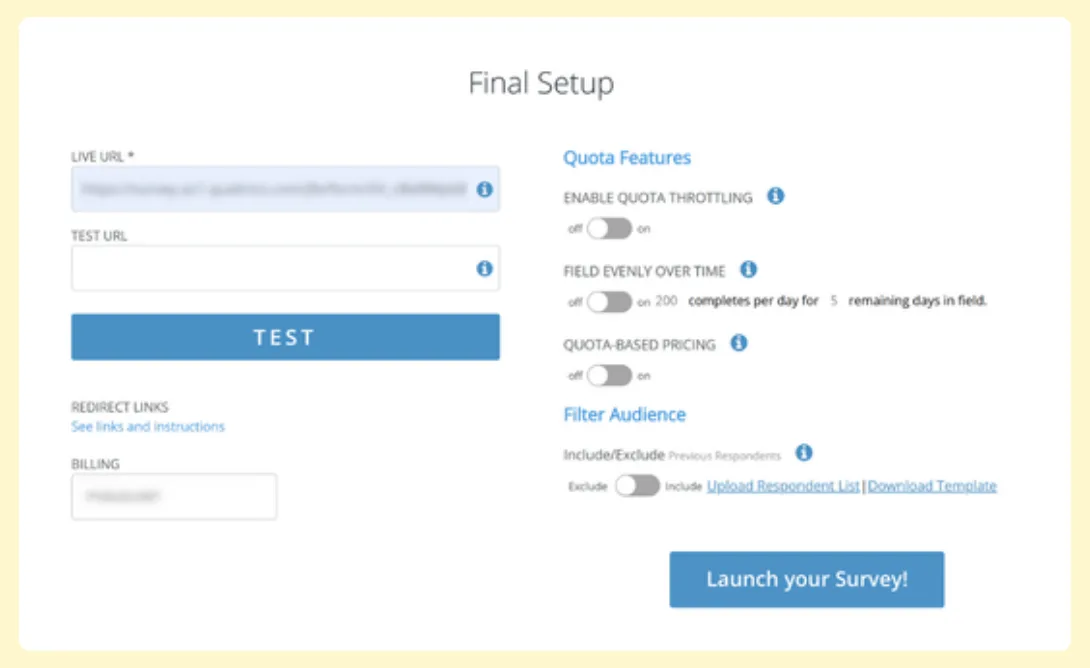Open See links and instructions
Viewport: 1090px width, 668px height.
click(x=147, y=425)
